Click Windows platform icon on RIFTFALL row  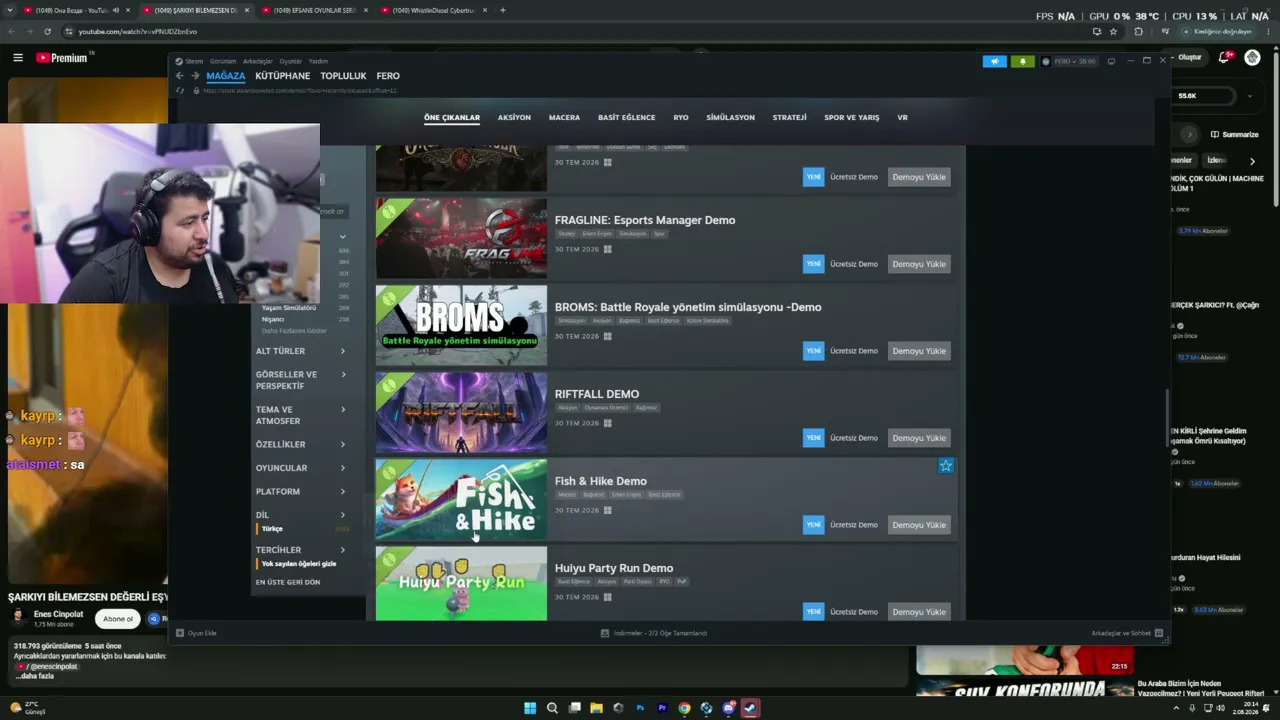[607, 423]
